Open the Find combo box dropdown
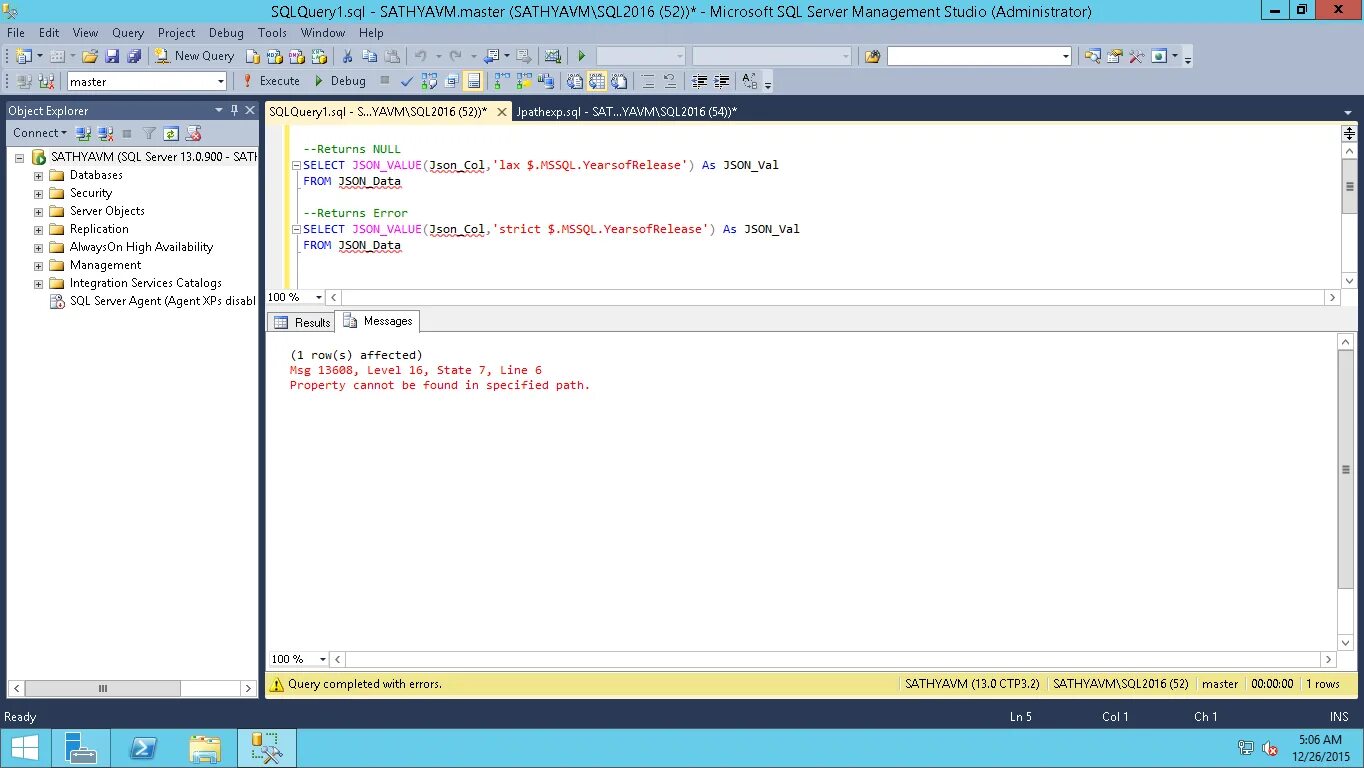The height and width of the screenshot is (768, 1364). click(1065, 56)
